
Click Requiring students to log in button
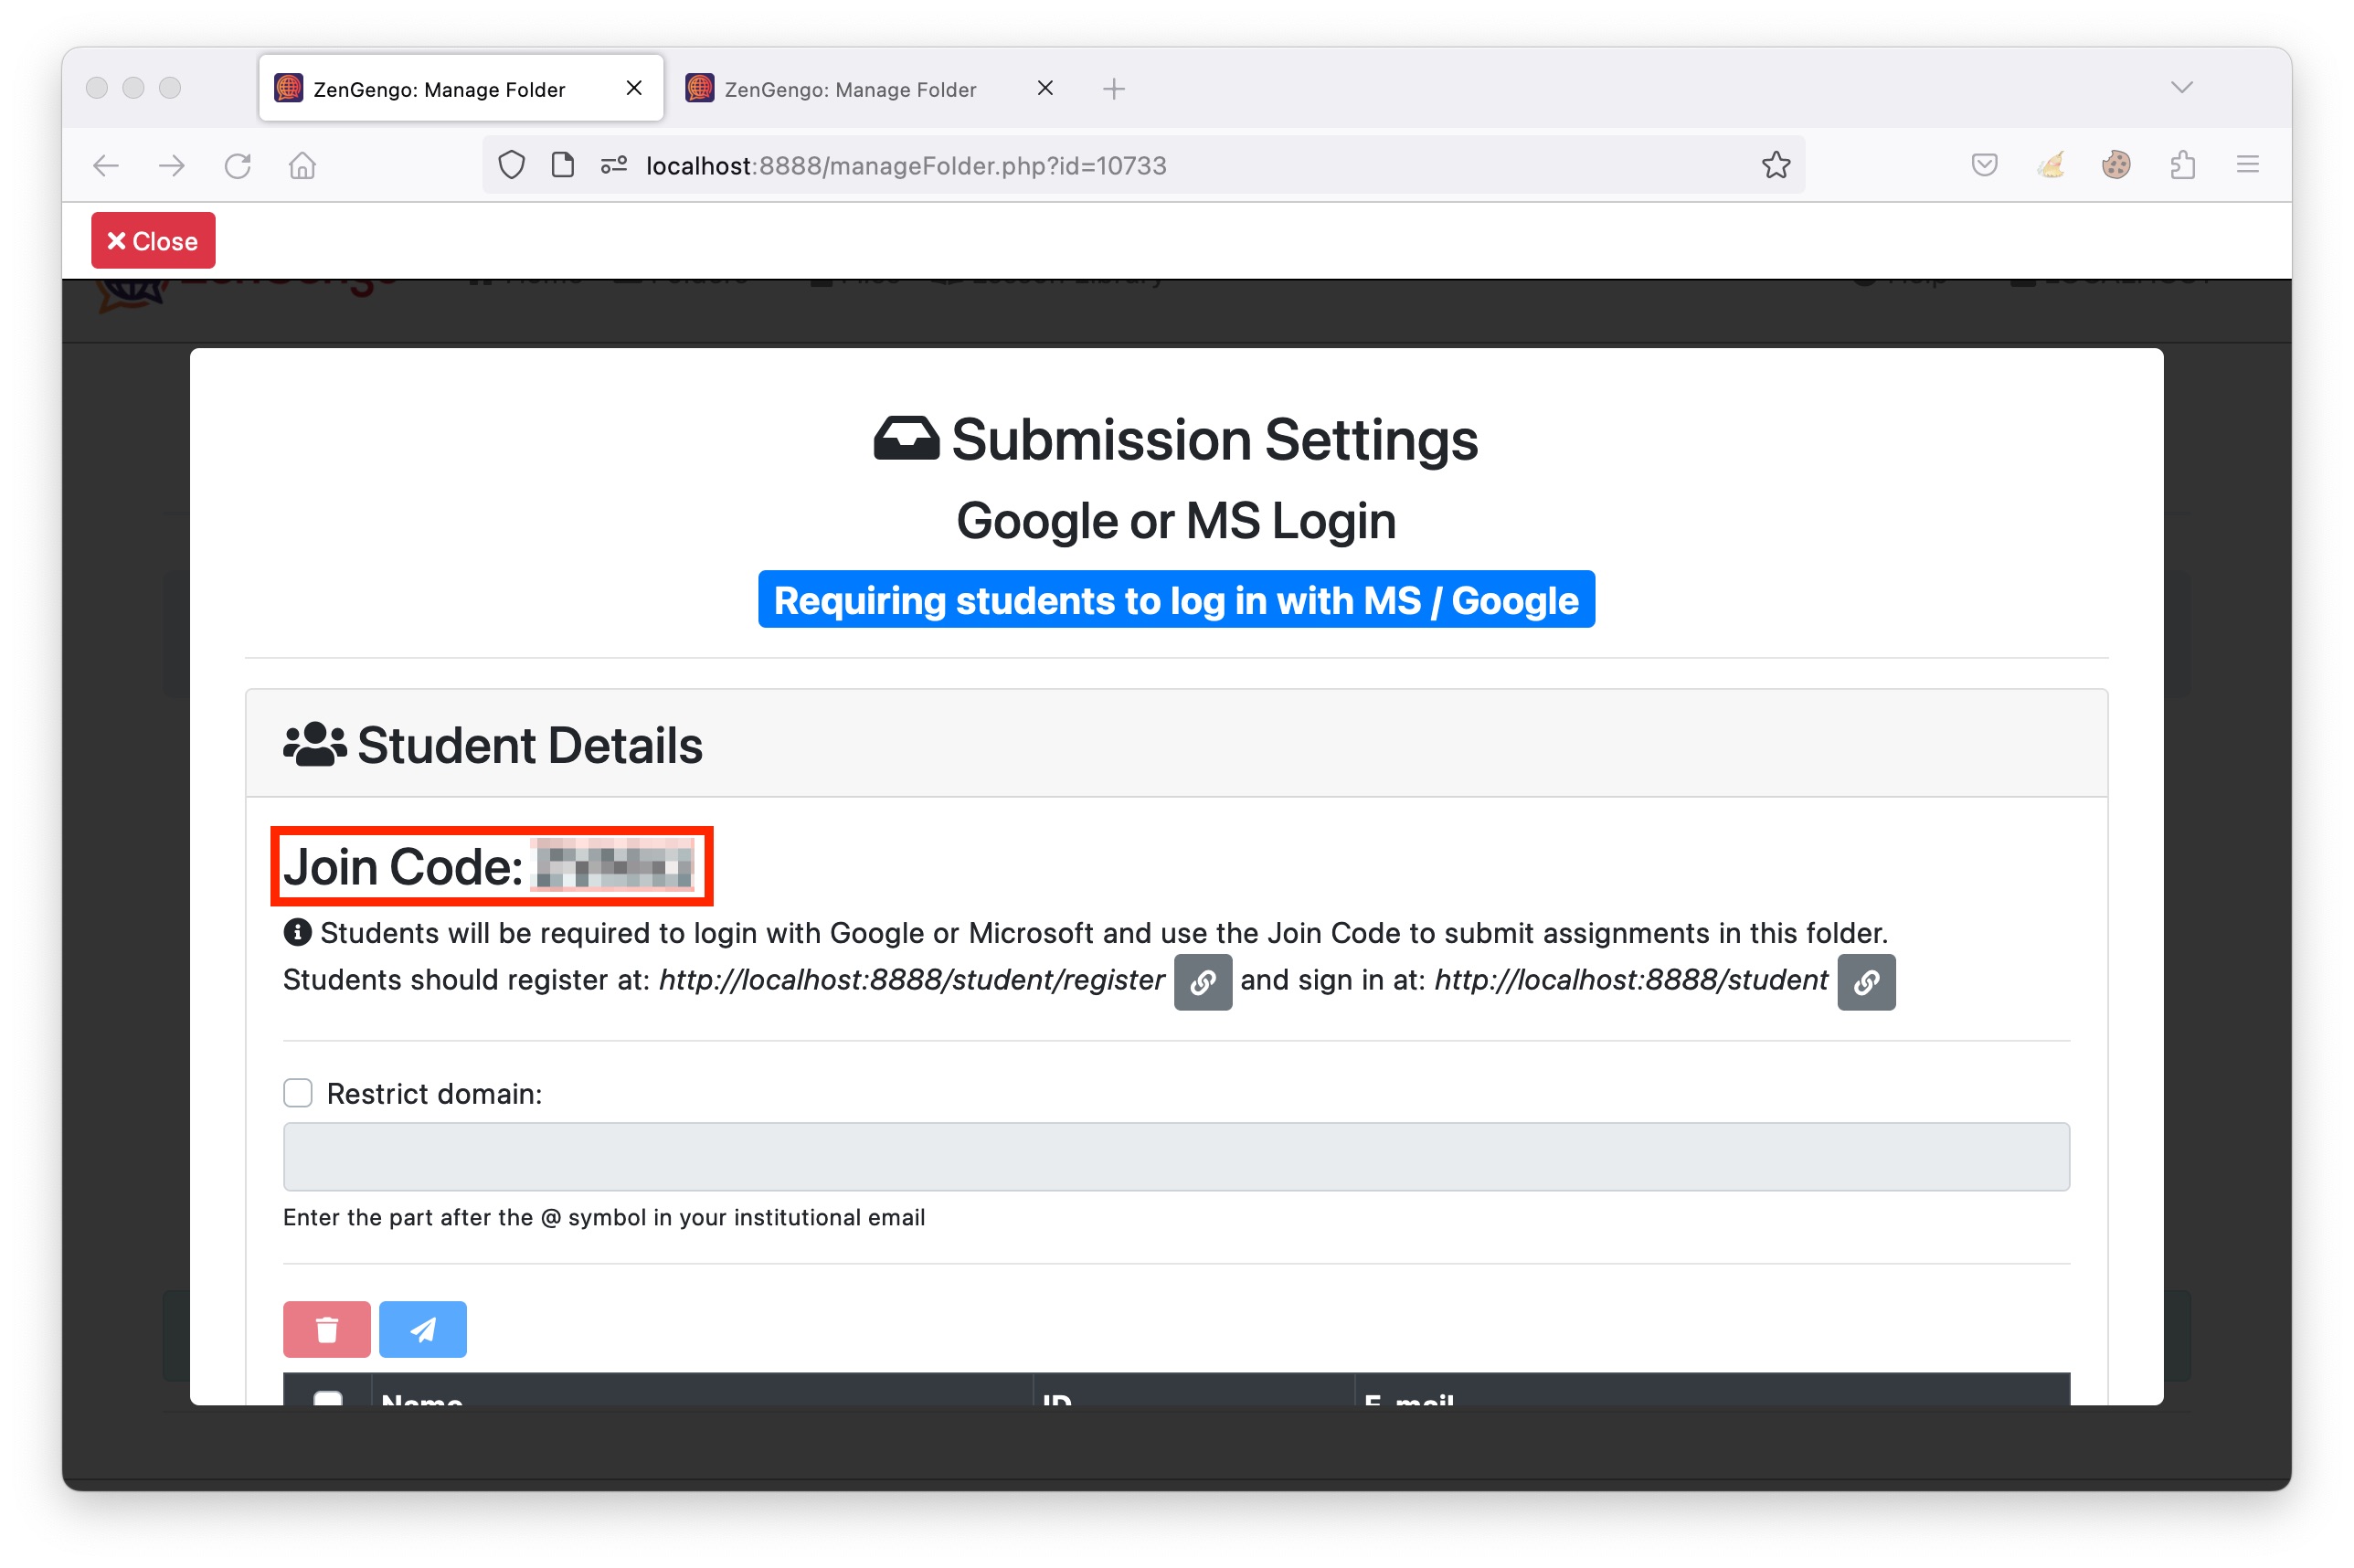coord(1176,600)
